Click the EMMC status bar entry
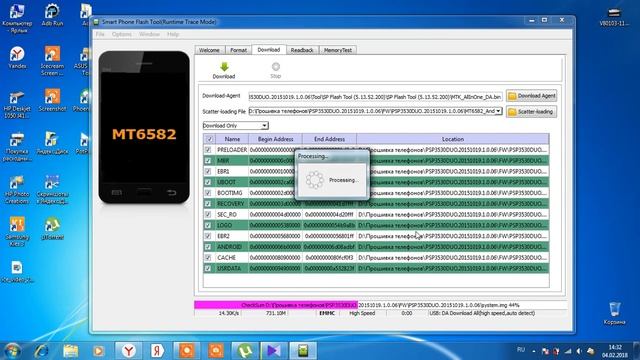This screenshot has height=360, width=640. click(x=327, y=313)
